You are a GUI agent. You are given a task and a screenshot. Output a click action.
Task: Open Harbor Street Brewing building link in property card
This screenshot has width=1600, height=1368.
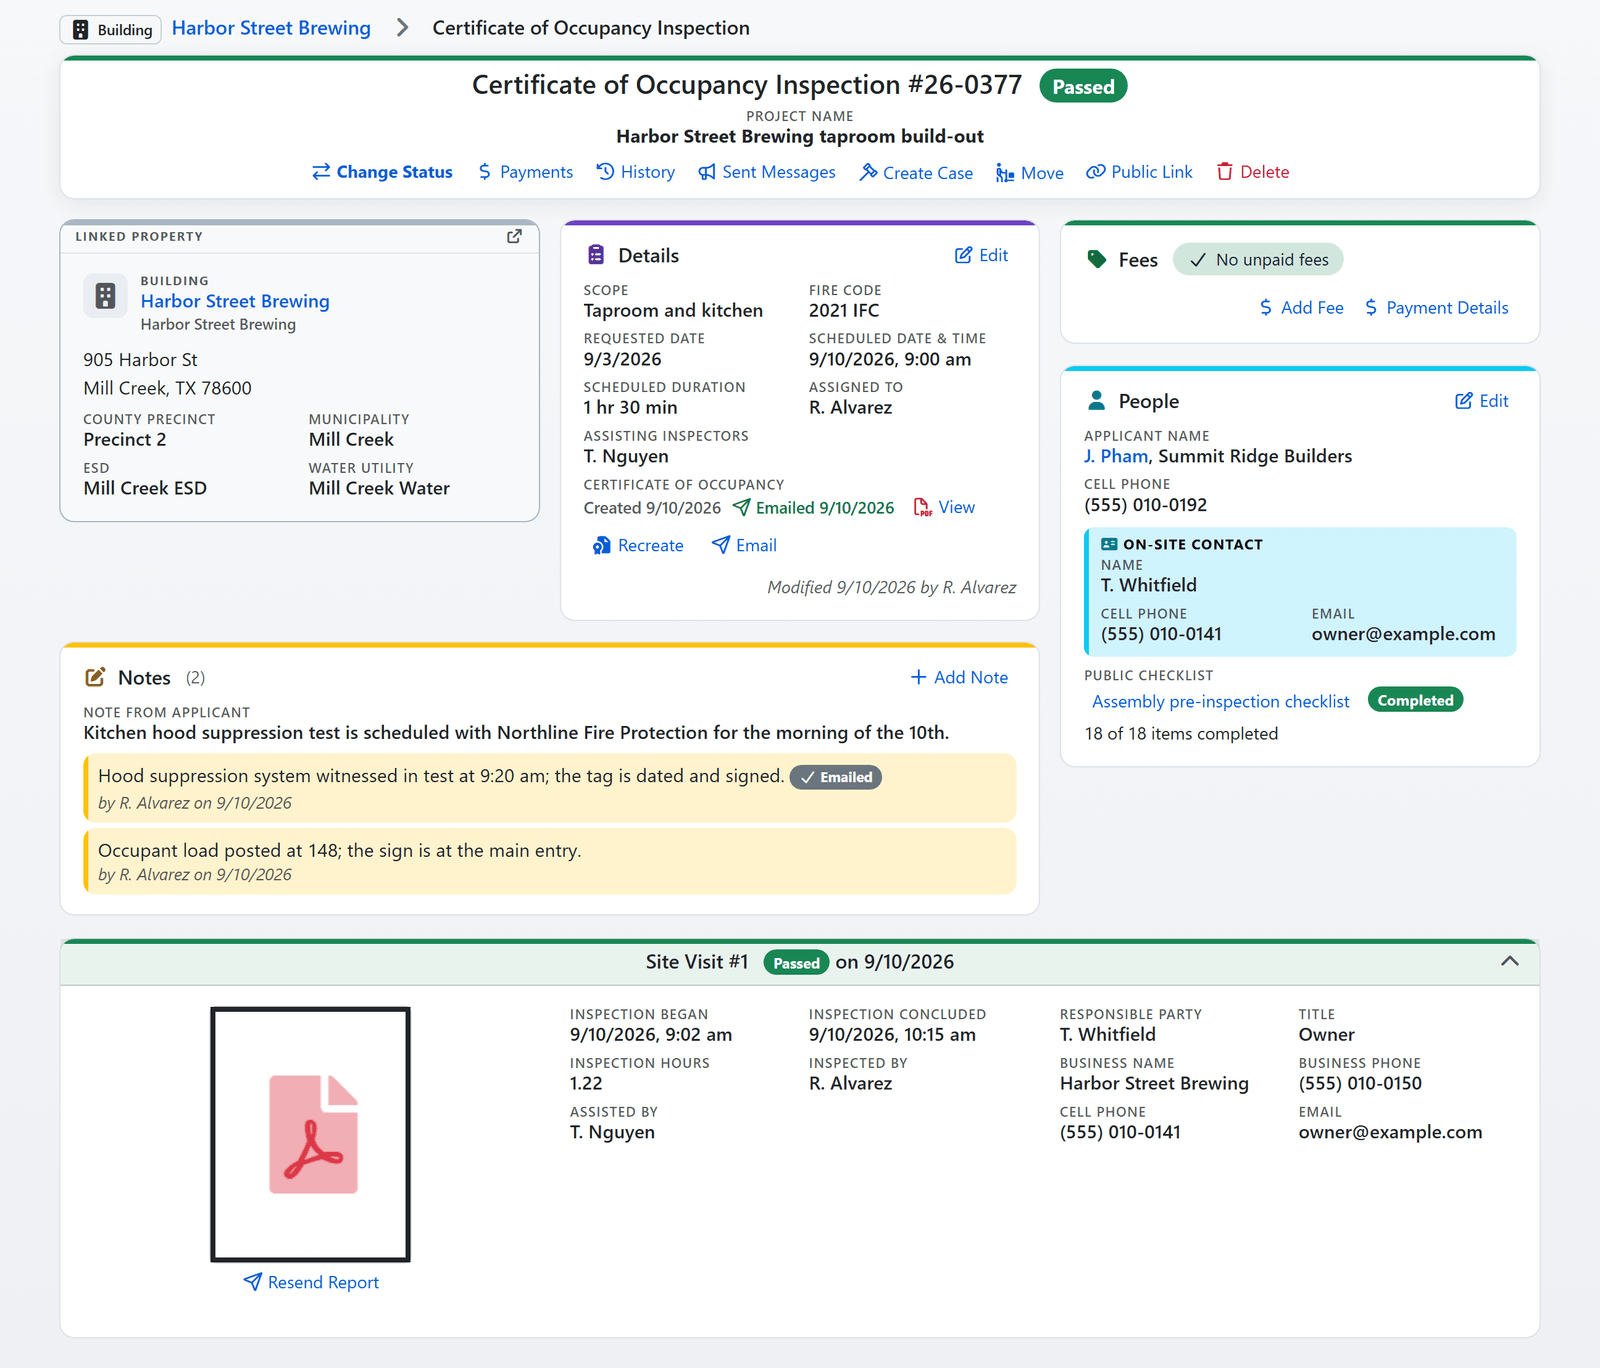[235, 301]
